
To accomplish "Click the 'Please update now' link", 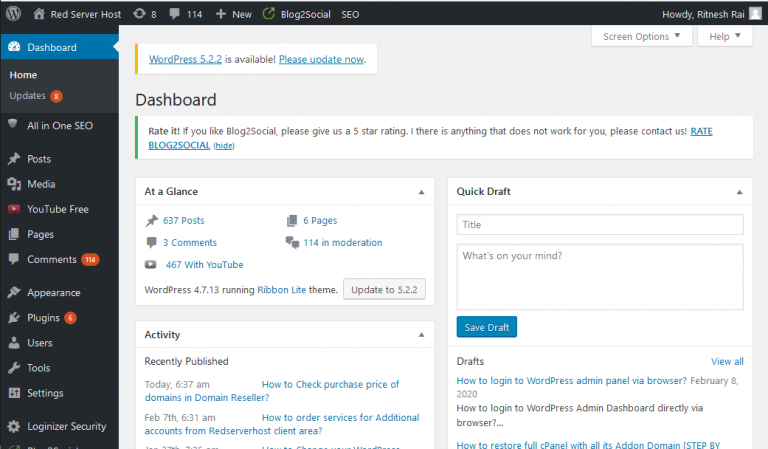I will (321, 59).
